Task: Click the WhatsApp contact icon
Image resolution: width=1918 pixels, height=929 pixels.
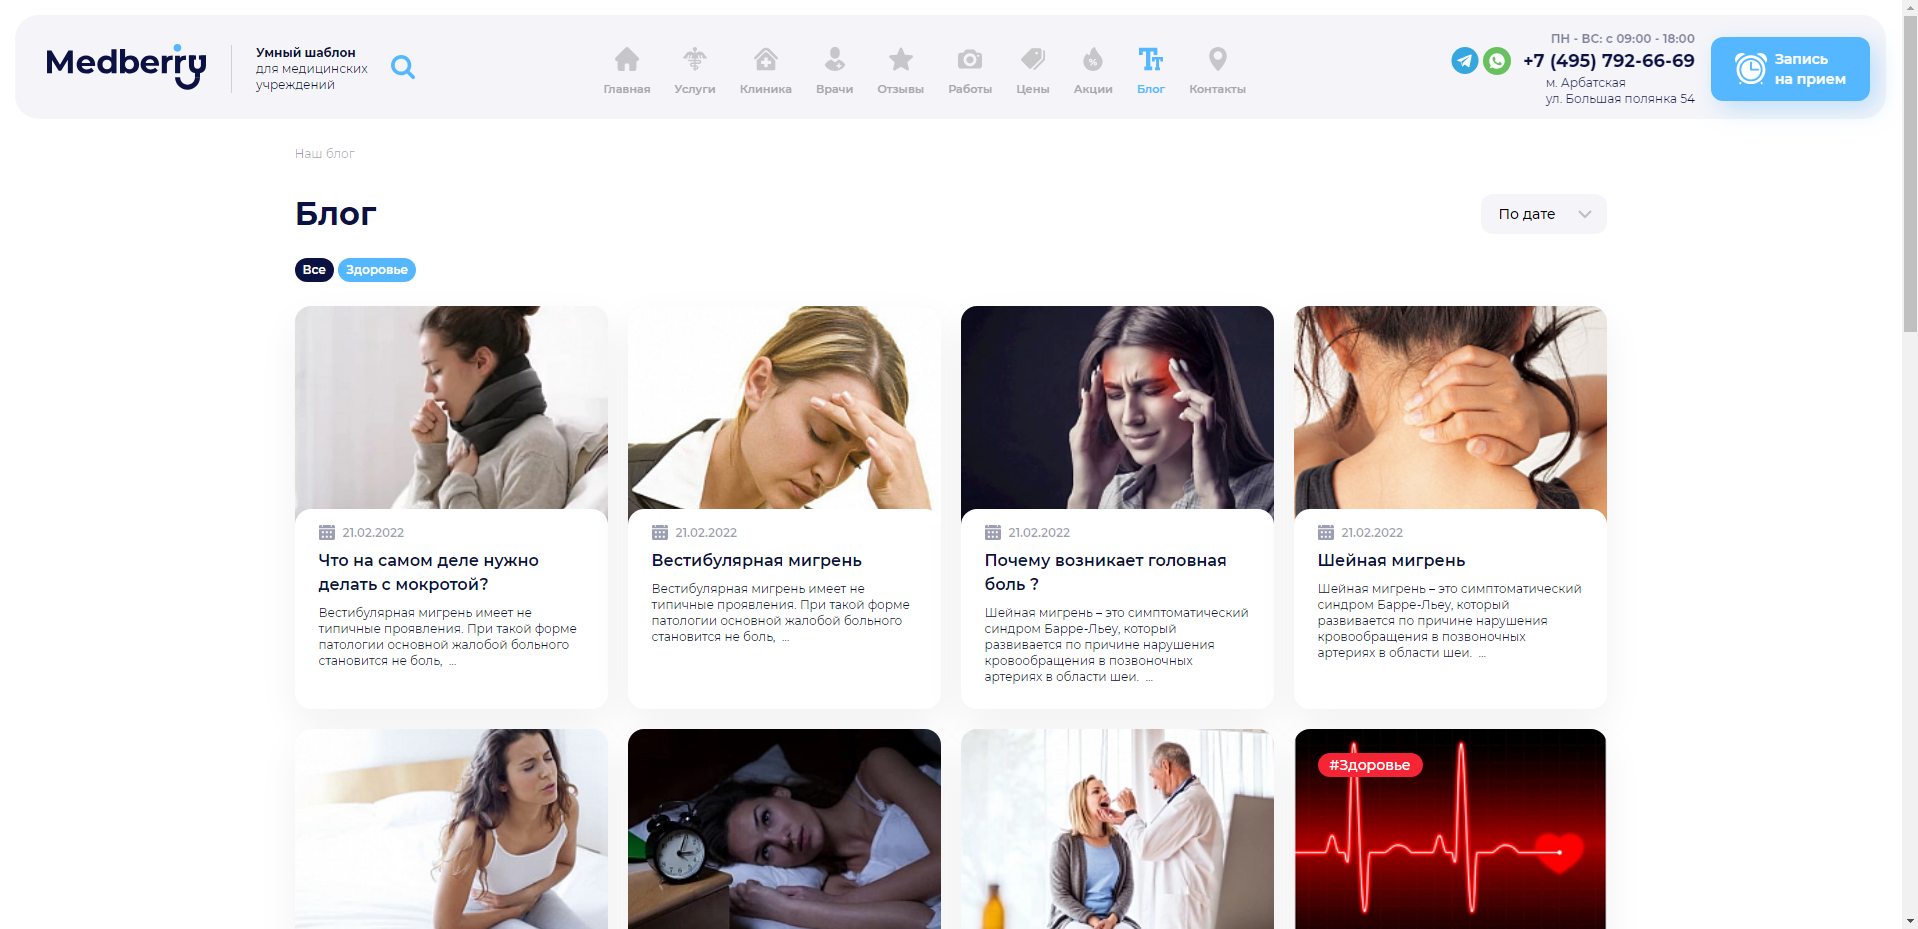Action: tap(1497, 61)
